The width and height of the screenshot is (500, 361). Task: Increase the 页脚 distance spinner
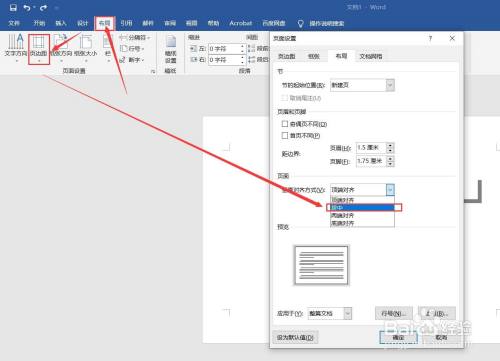click(390, 158)
